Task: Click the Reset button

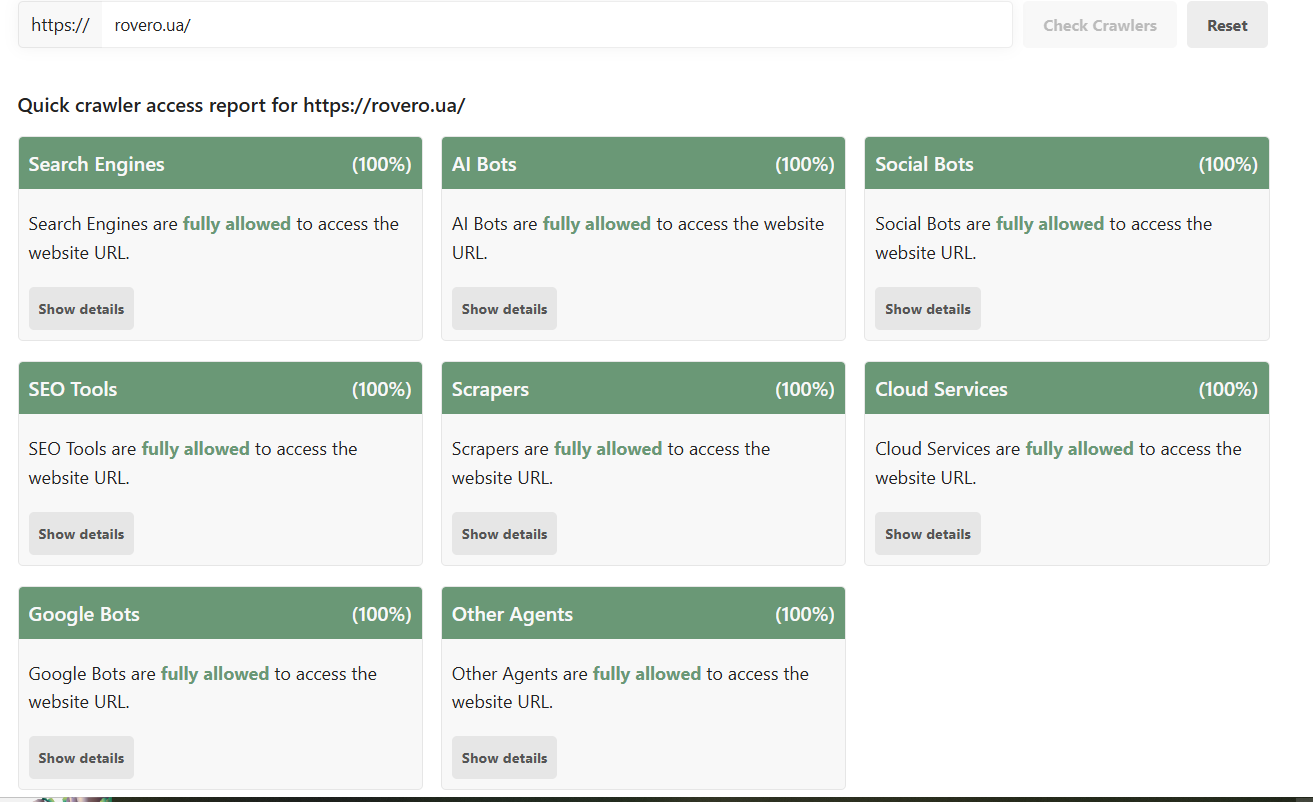Action: tap(1227, 25)
